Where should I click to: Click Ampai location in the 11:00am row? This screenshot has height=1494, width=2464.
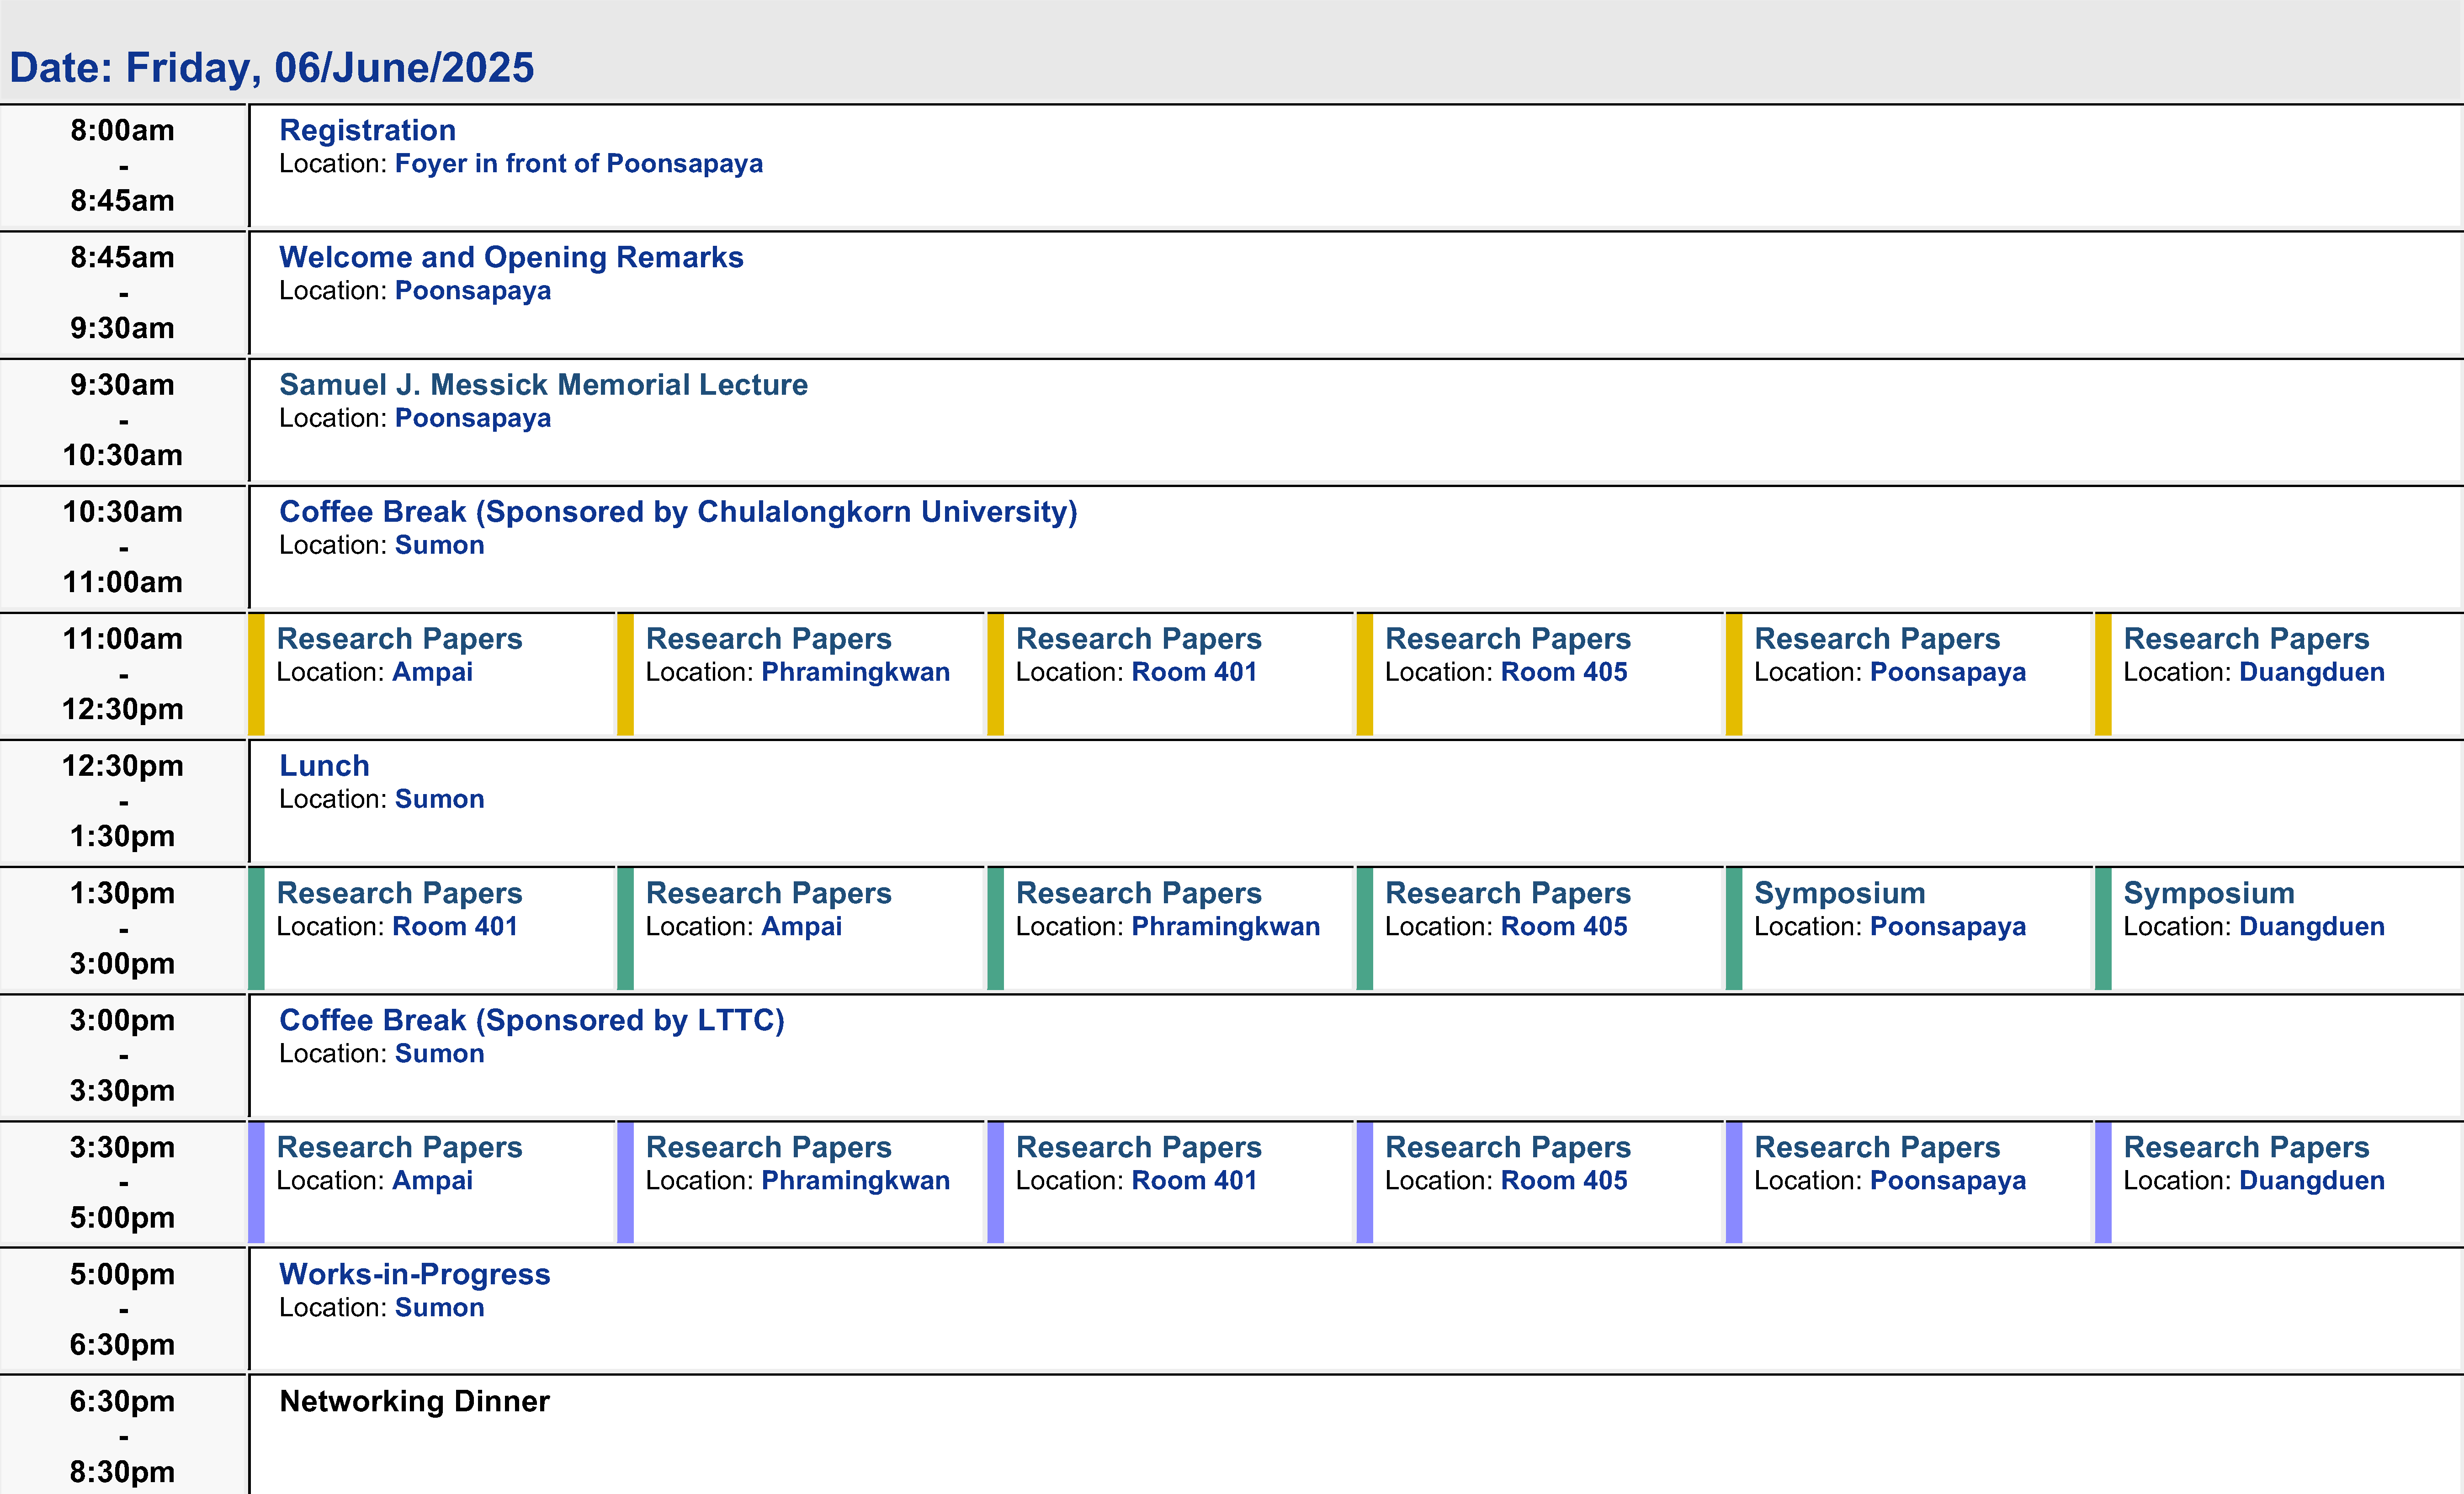[x=432, y=672]
